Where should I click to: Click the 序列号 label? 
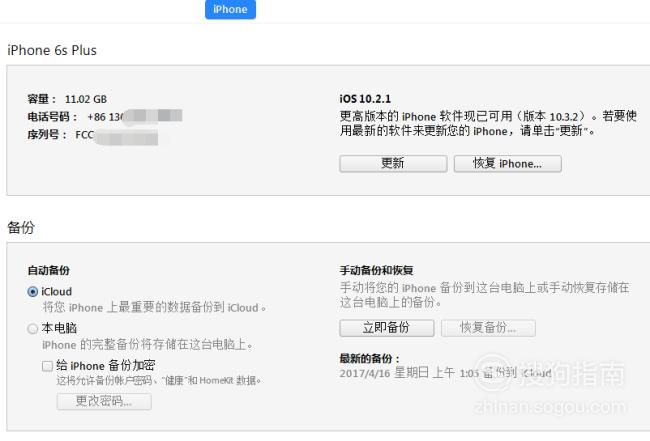[47, 135]
